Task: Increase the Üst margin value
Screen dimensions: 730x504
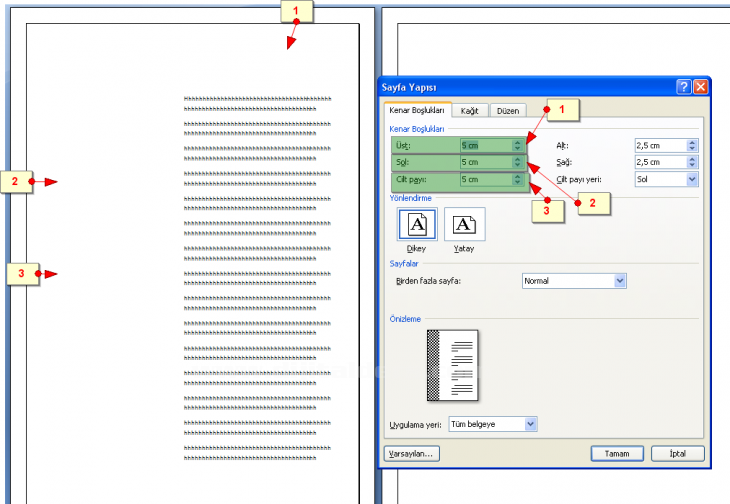Action: click(517, 142)
